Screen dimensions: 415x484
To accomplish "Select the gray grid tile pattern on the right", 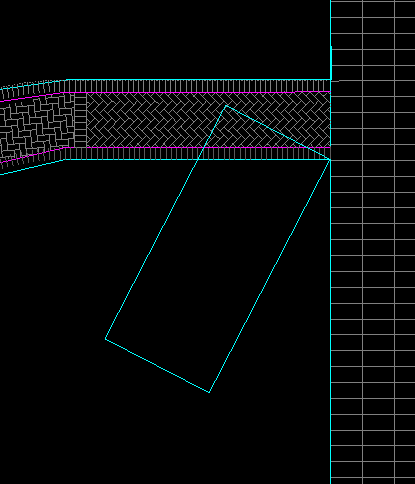I will pos(373,242).
